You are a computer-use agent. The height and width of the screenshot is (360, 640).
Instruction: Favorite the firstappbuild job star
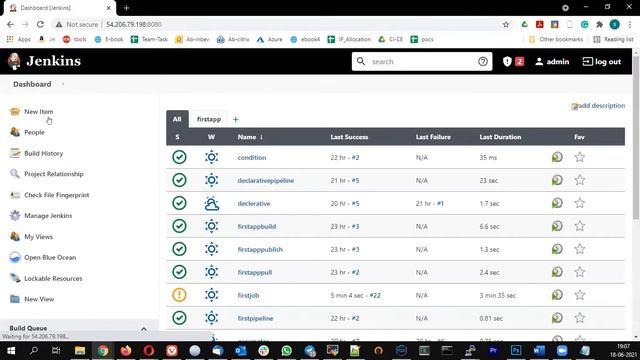point(580,226)
